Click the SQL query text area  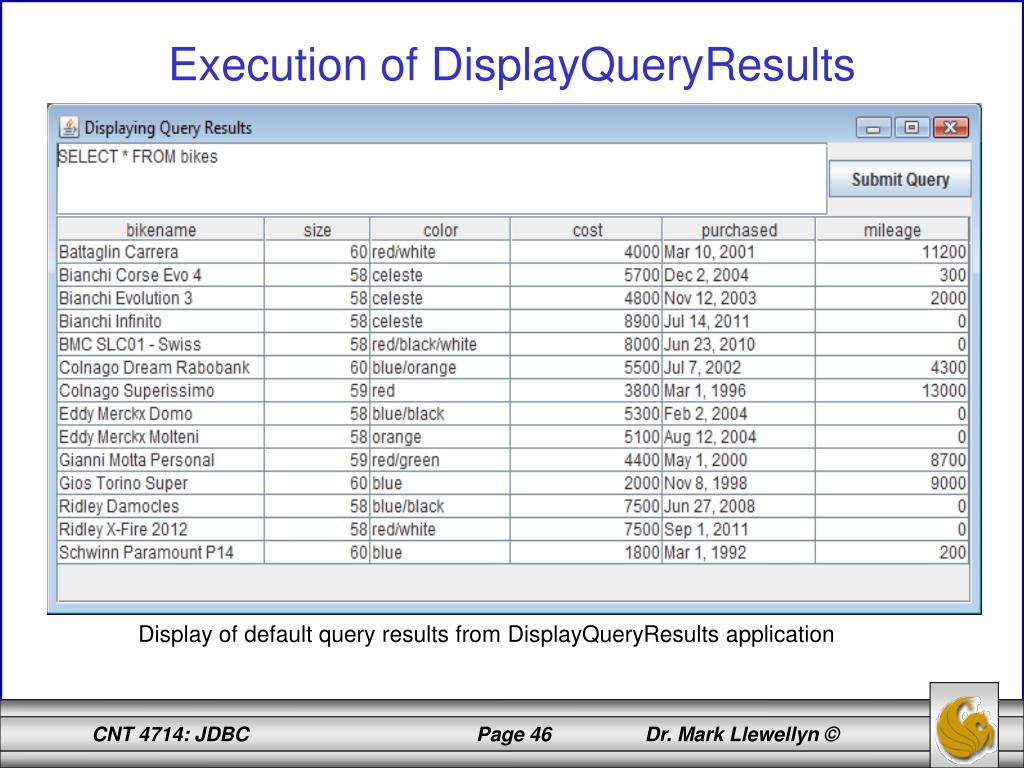(x=442, y=179)
